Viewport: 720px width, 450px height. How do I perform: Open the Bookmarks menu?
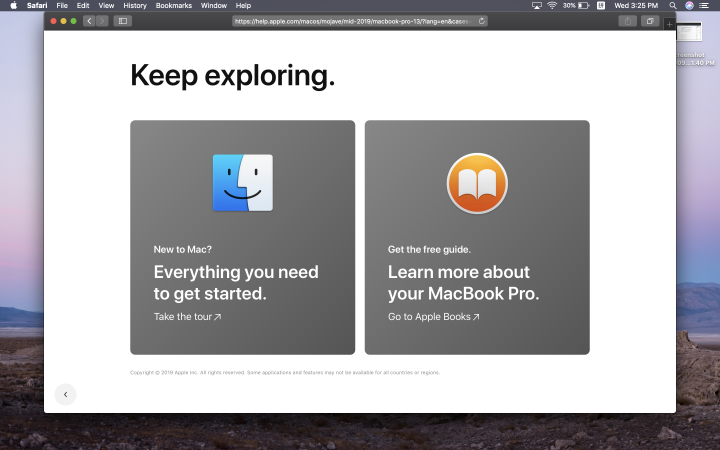coord(174,6)
